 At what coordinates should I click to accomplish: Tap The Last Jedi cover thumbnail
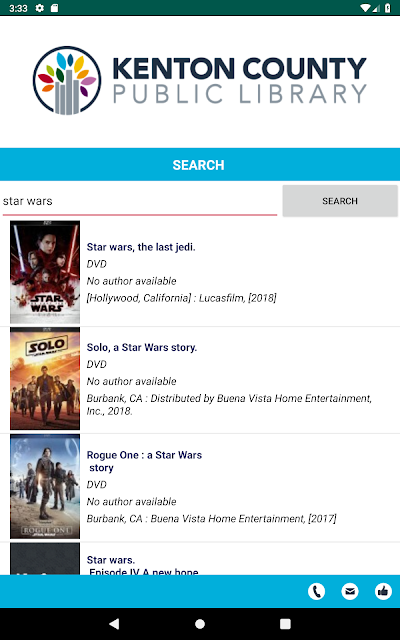[x=45, y=272]
